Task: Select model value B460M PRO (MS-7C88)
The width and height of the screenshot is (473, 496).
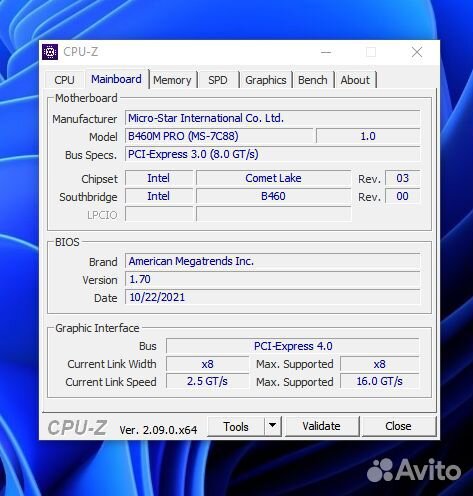Action: tap(219, 136)
